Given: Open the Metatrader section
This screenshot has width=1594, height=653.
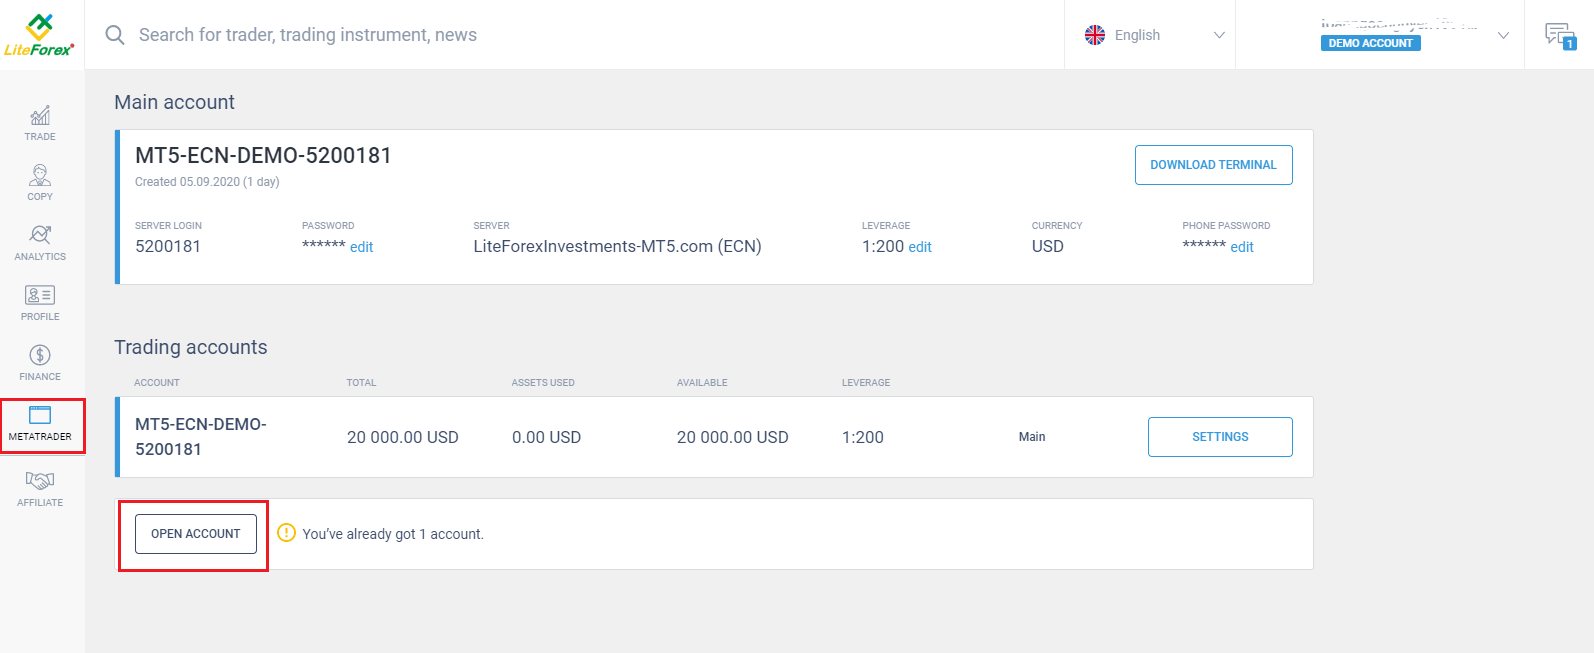Looking at the screenshot, I should click(x=40, y=424).
